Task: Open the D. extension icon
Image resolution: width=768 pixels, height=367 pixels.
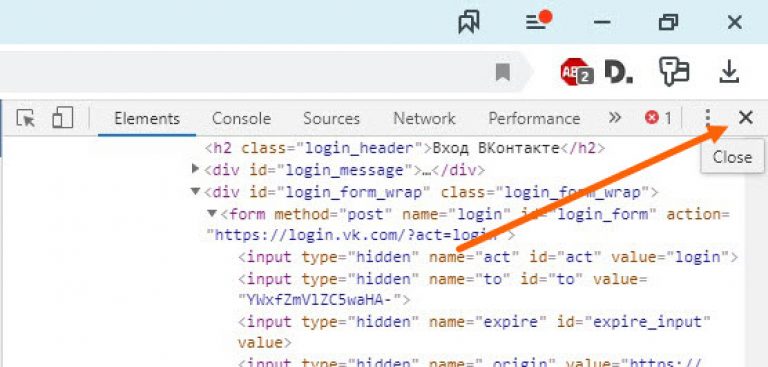Action: click(x=618, y=72)
